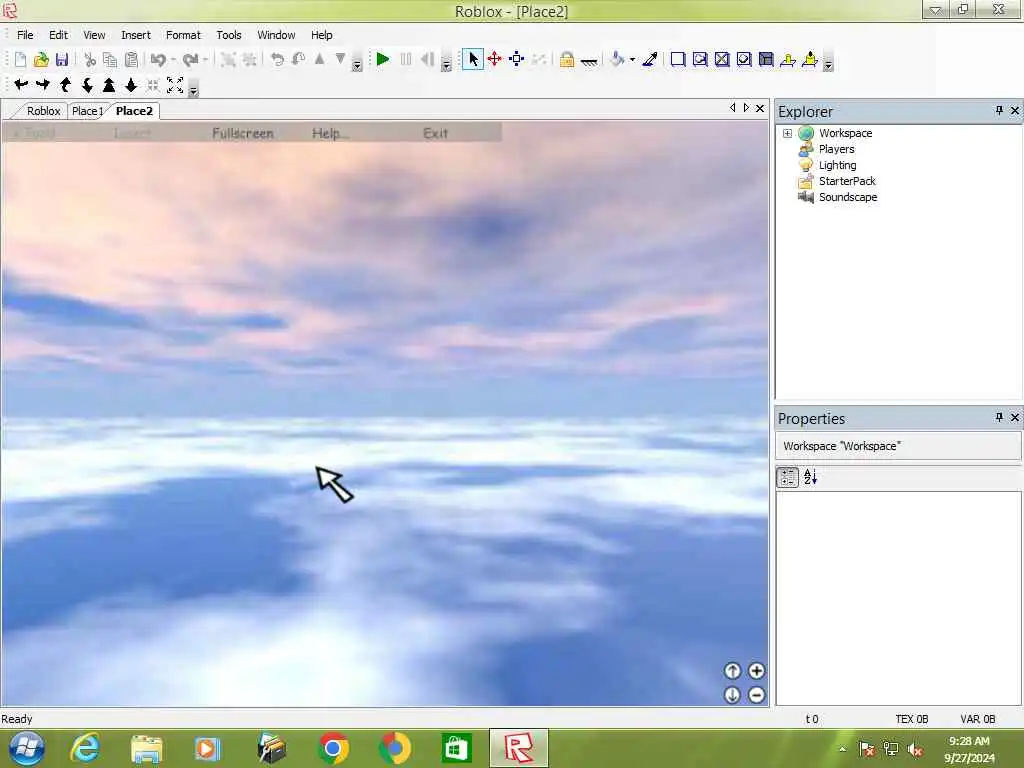This screenshot has height=768, width=1024.
Task: Click the Ungroup selection icon
Action: [x=249, y=60]
